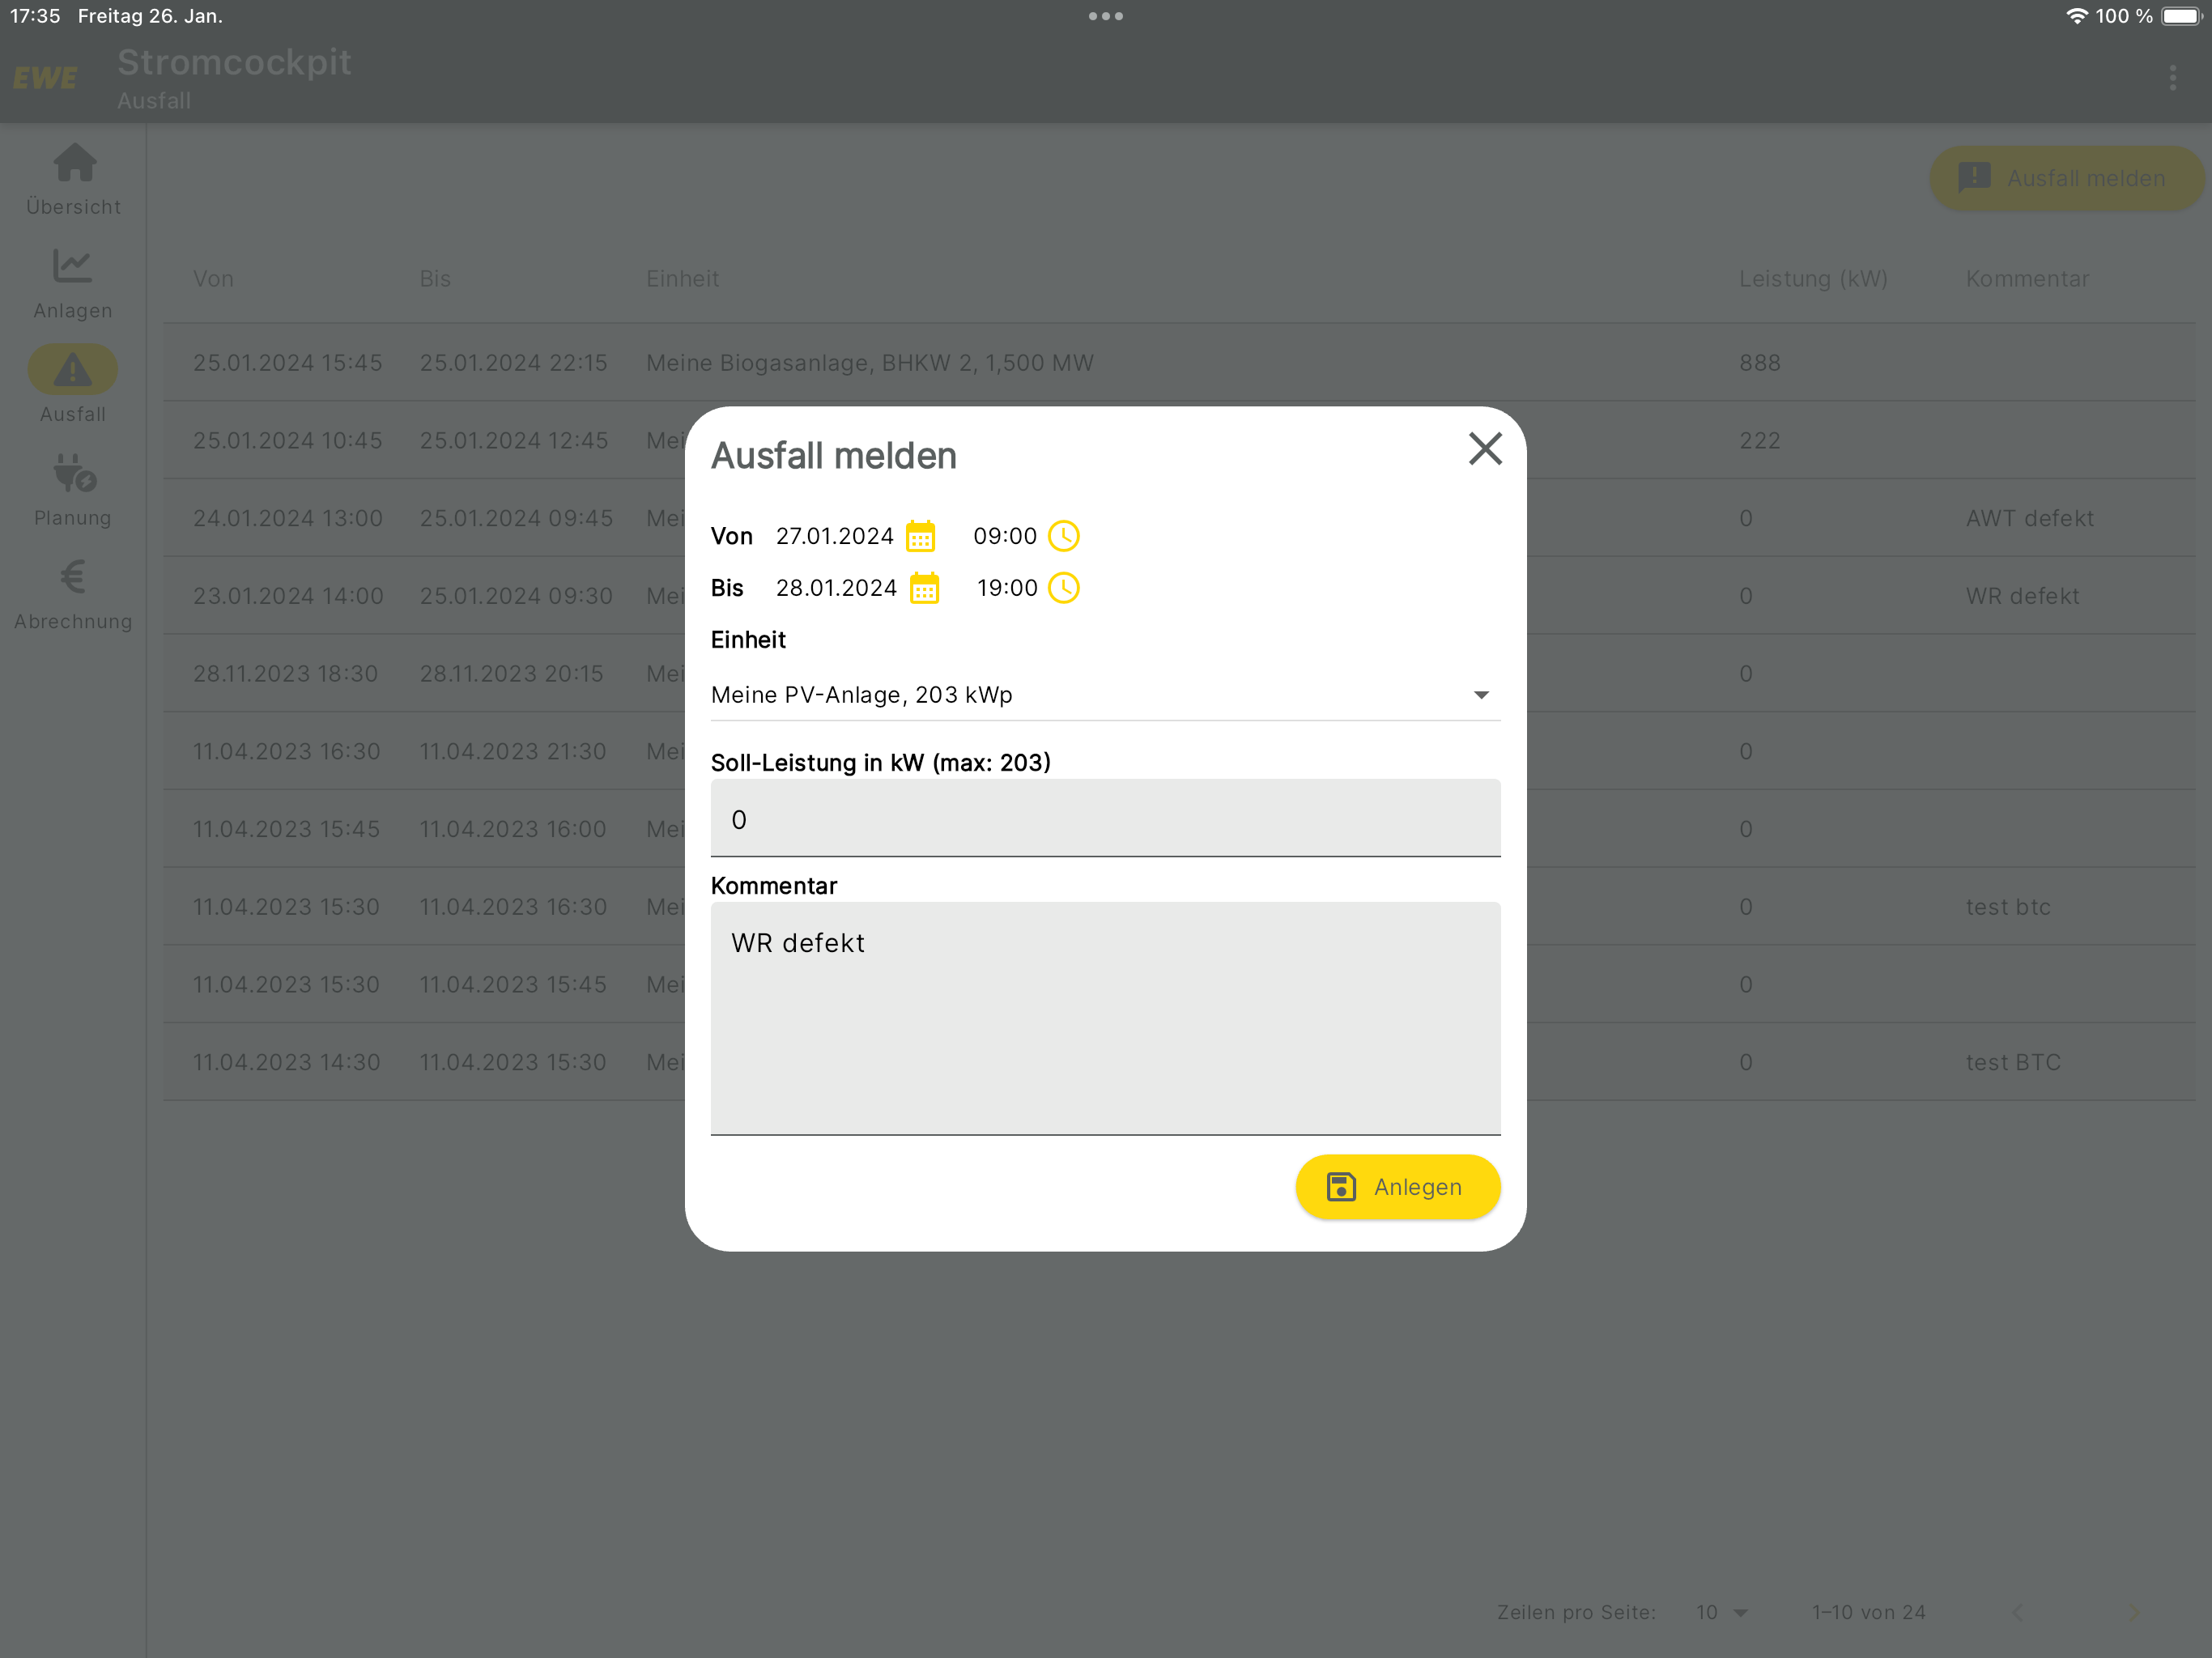Click the EWE logo
This screenshot has height=1658, width=2212.
click(x=45, y=78)
